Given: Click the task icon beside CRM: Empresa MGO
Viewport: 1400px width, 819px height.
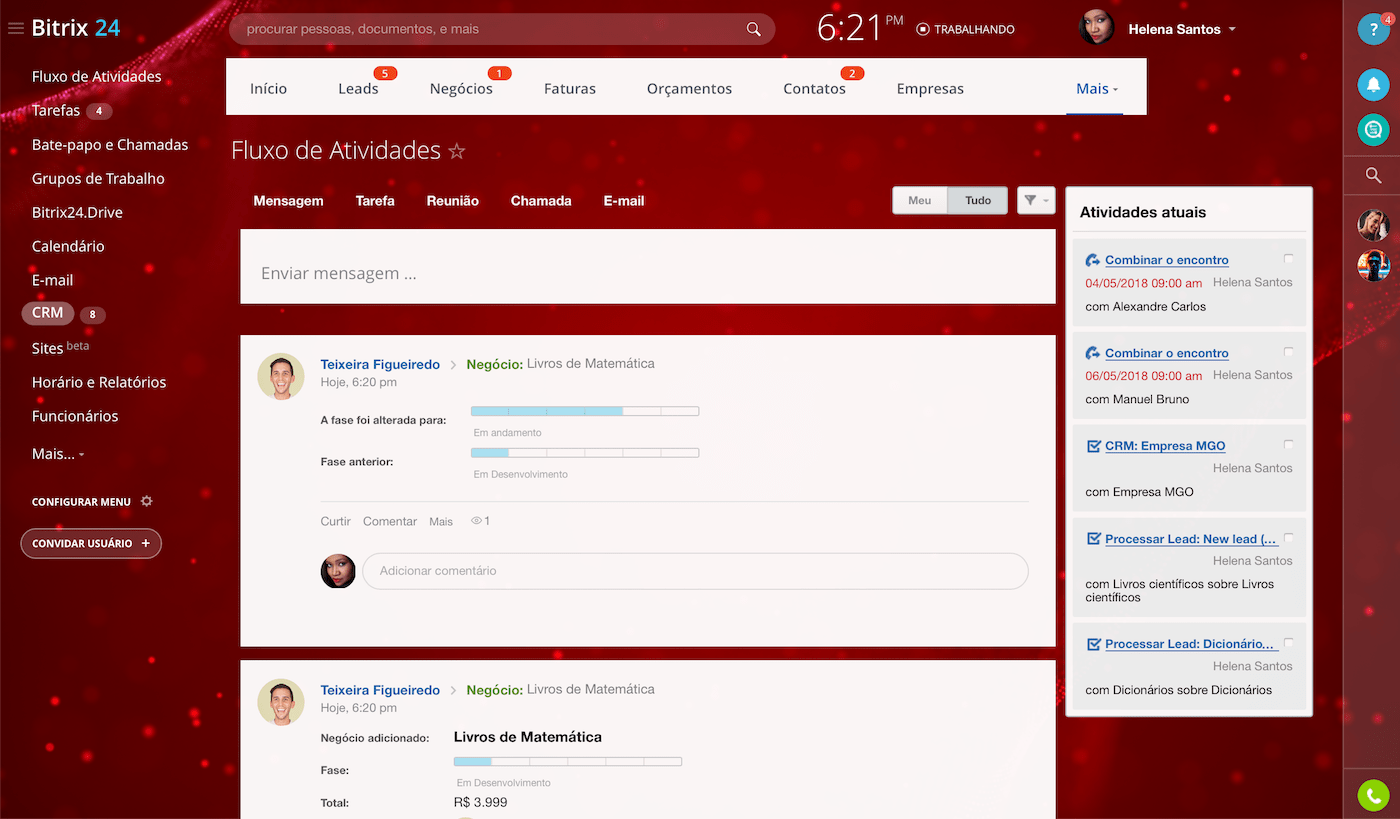Looking at the screenshot, I should pyautogui.click(x=1093, y=446).
